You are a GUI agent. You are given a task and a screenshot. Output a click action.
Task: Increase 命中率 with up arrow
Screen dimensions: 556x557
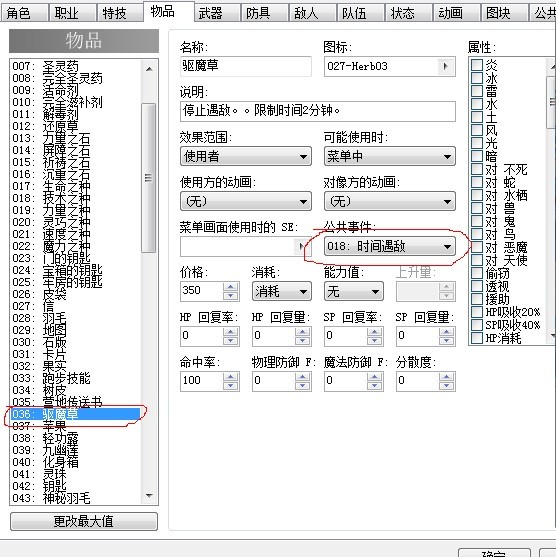pyautogui.click(x=231, y=377)
